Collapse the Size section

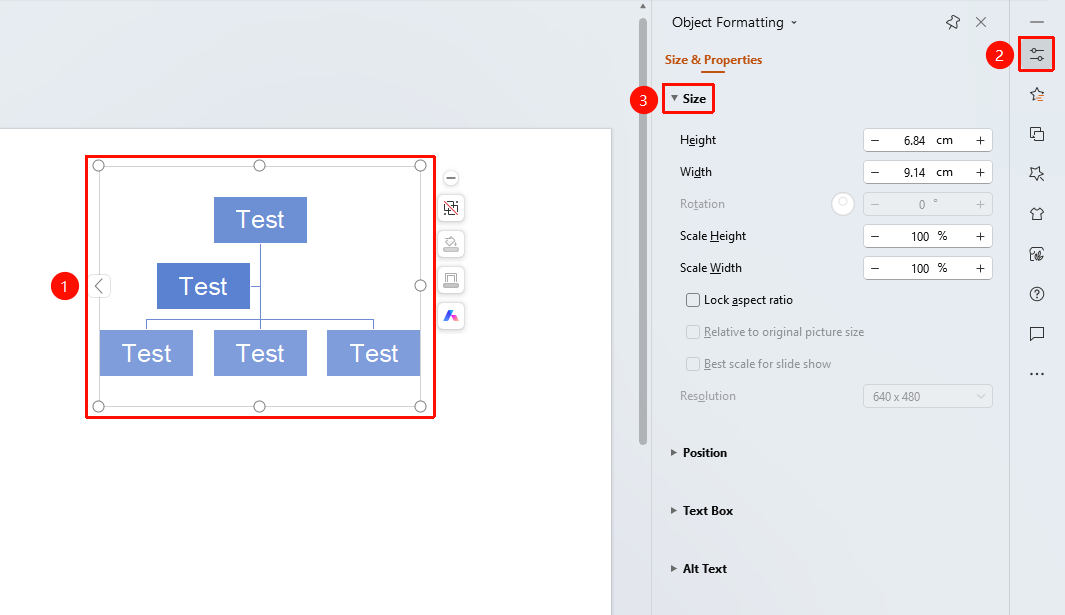pos(689,99)
